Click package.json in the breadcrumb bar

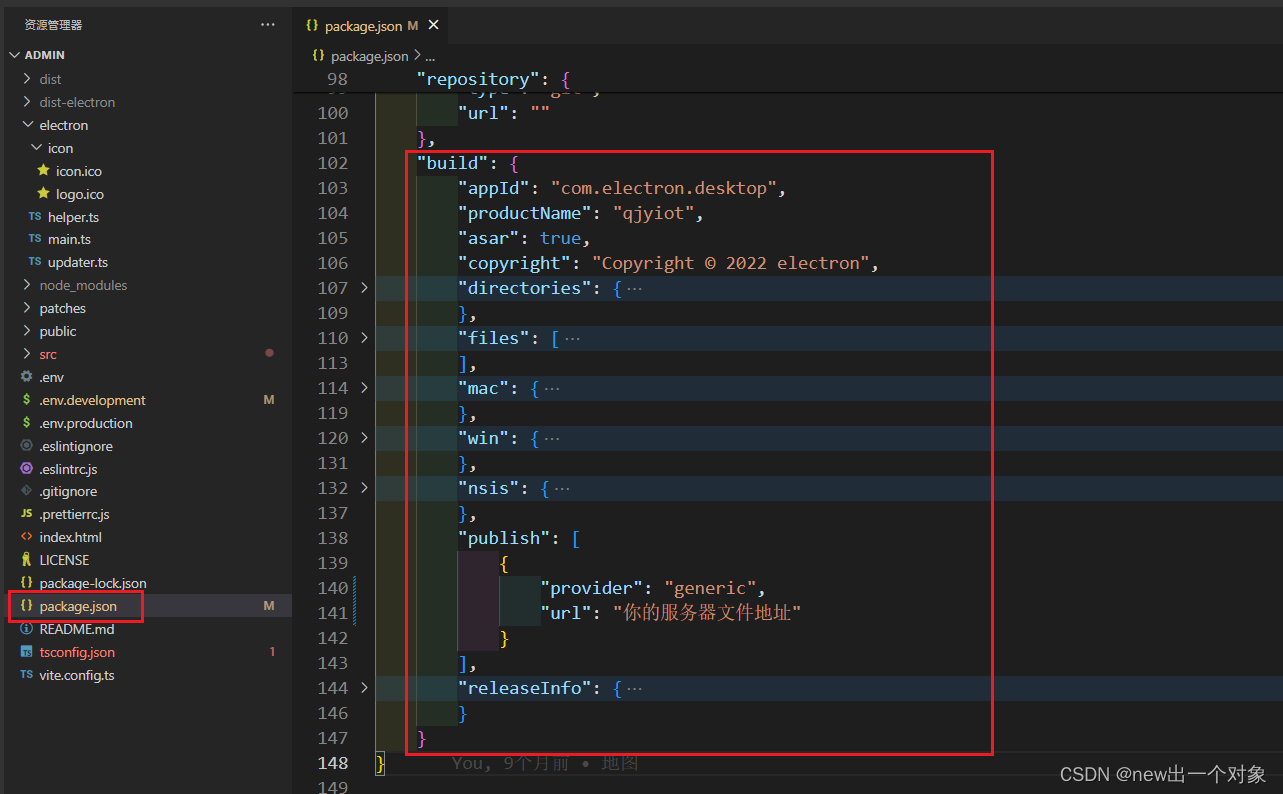point(372,56)
